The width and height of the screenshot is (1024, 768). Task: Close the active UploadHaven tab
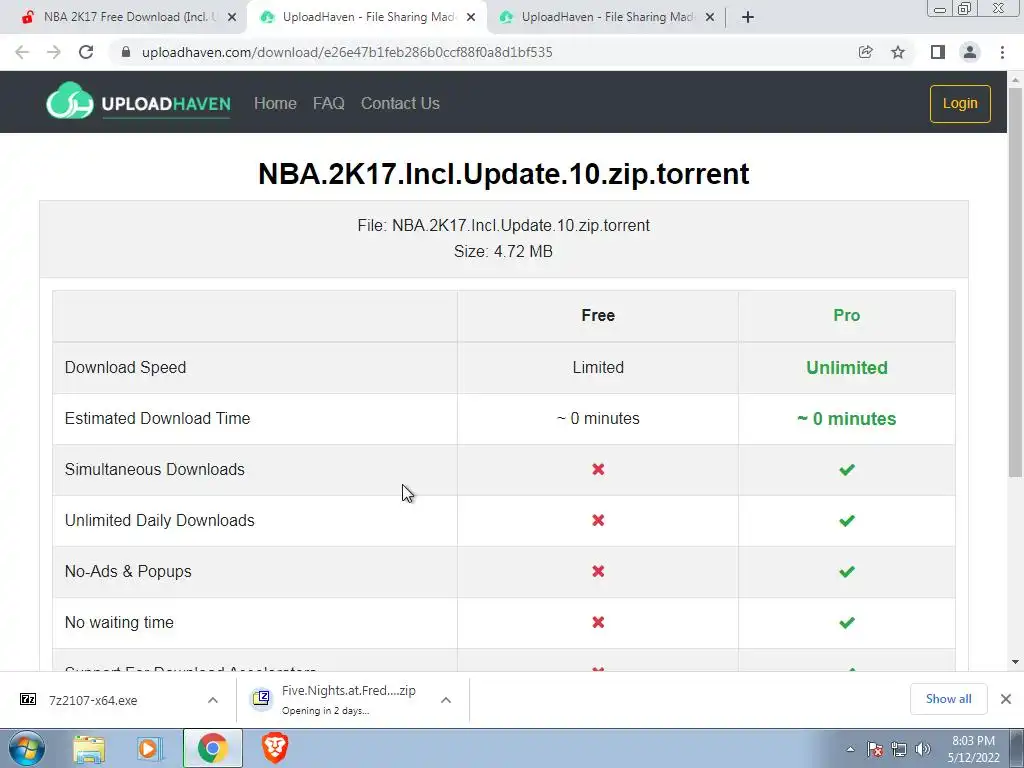pyautogui.click(x=471, y=17)
